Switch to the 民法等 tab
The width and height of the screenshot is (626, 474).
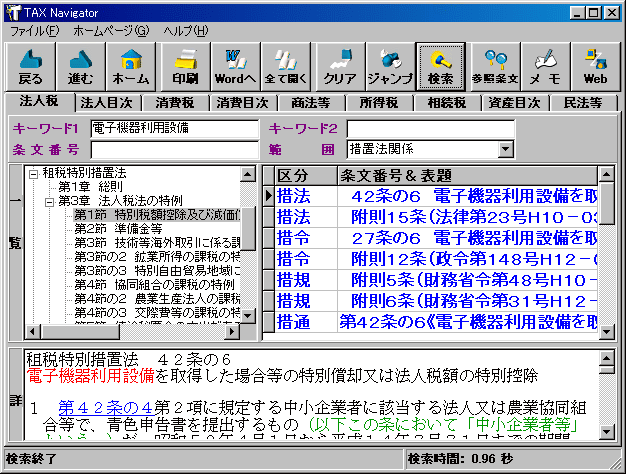583,103
